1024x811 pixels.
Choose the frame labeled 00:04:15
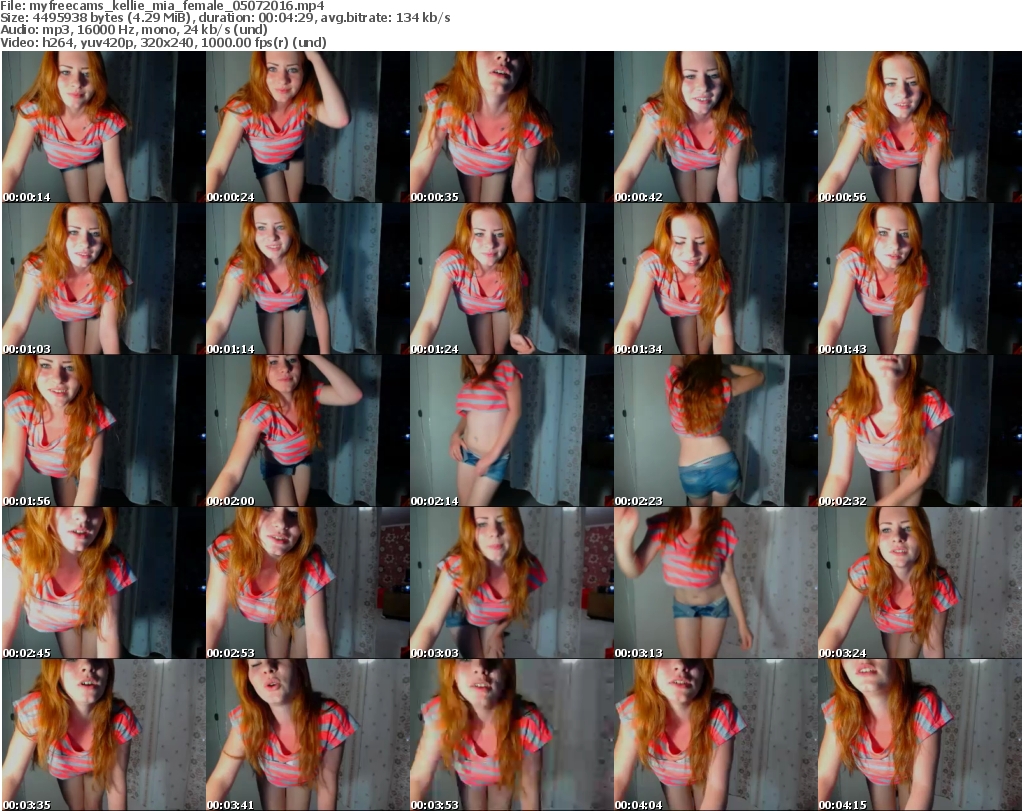[920, 735]
